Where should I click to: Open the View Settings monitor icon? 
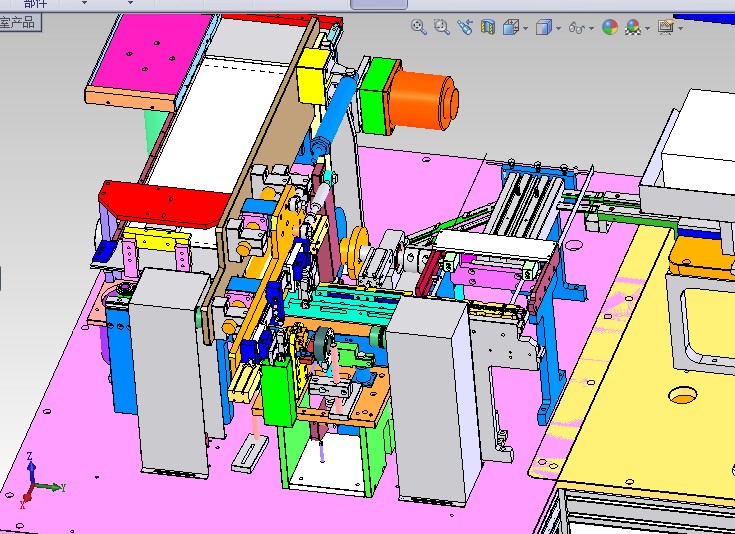click(x=666, y=27)
